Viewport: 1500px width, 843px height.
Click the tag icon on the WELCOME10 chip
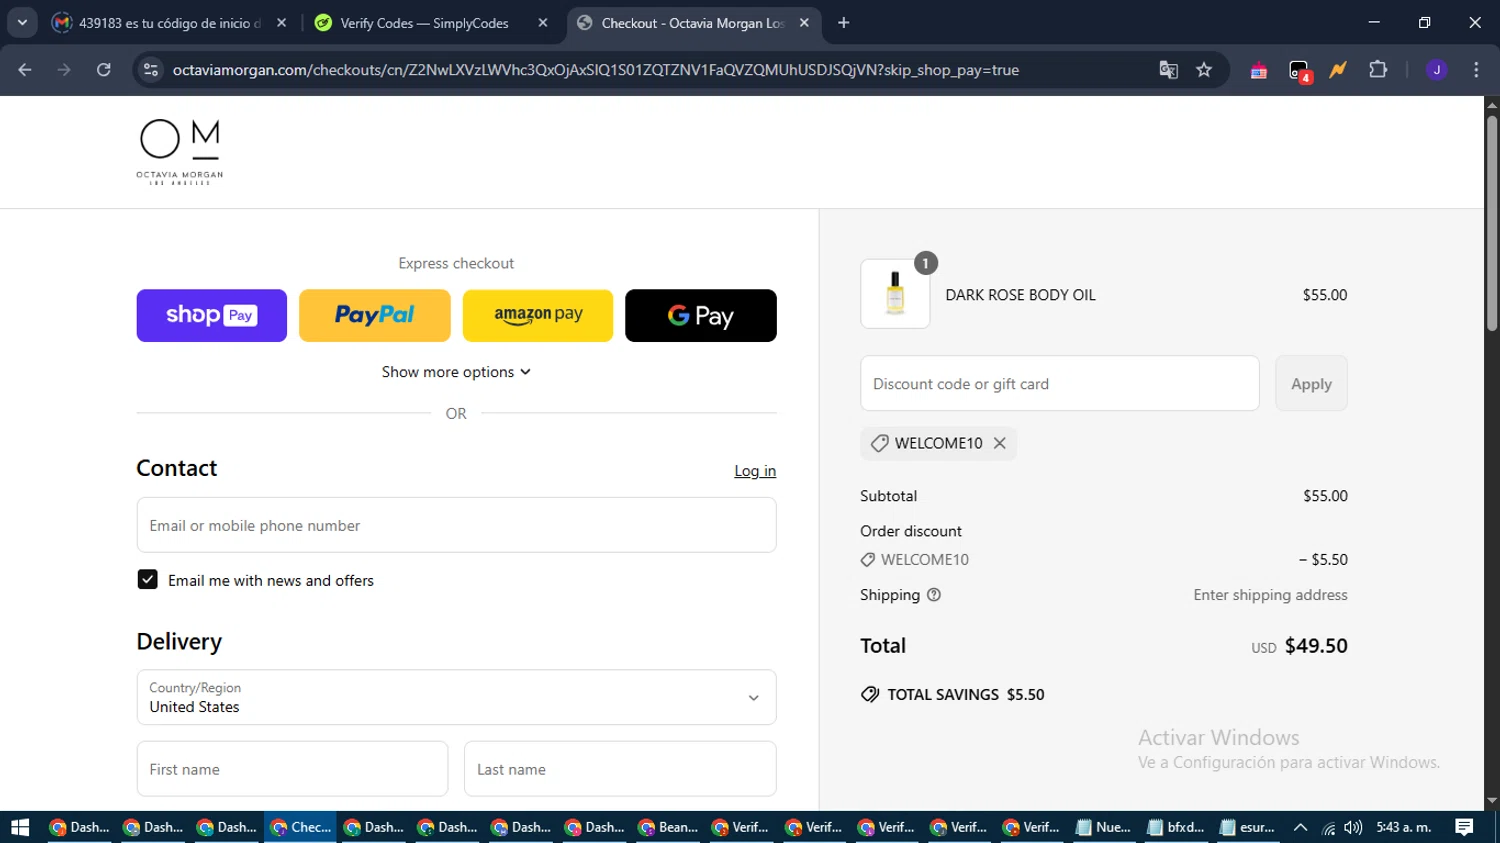click(879, 443)
